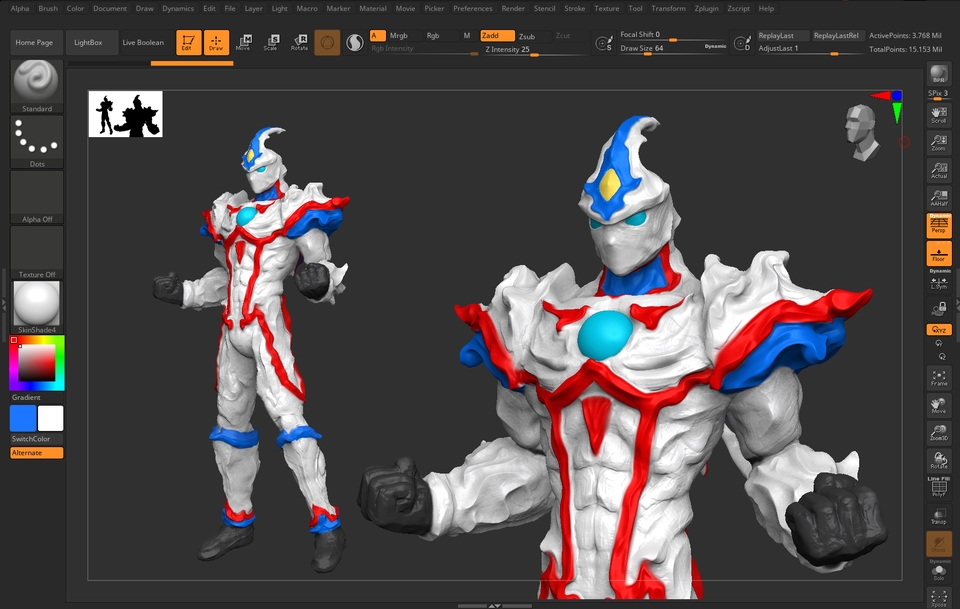Click the Frame icon in right shelf
960x609 pixels.
pos(938,377)
